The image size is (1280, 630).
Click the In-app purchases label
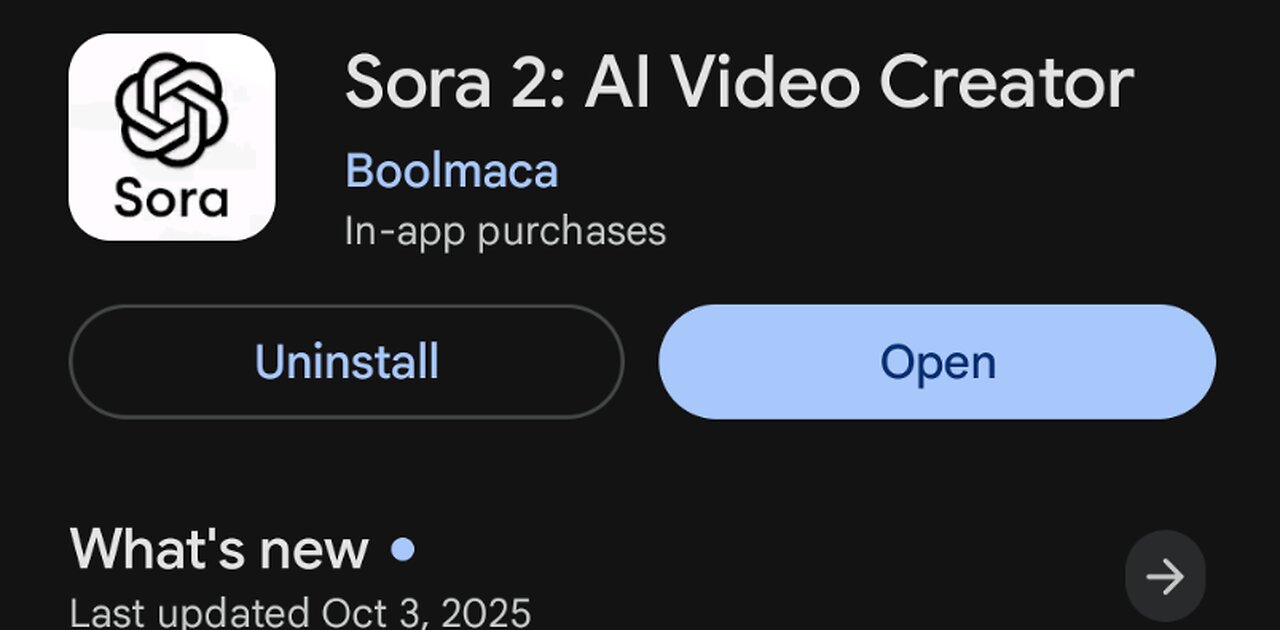pyautogui.click(x=505, y=231)
